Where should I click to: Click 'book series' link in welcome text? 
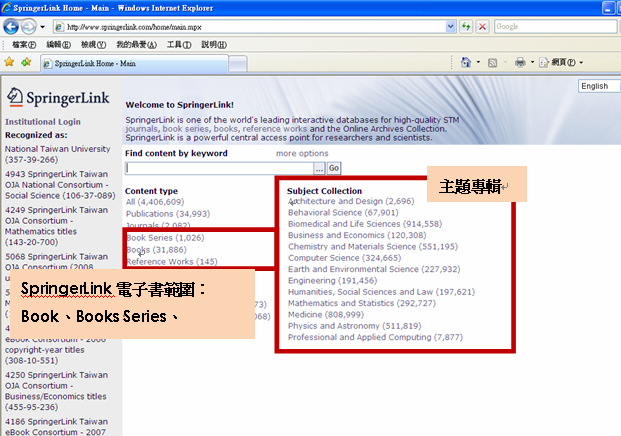[186, 129]
